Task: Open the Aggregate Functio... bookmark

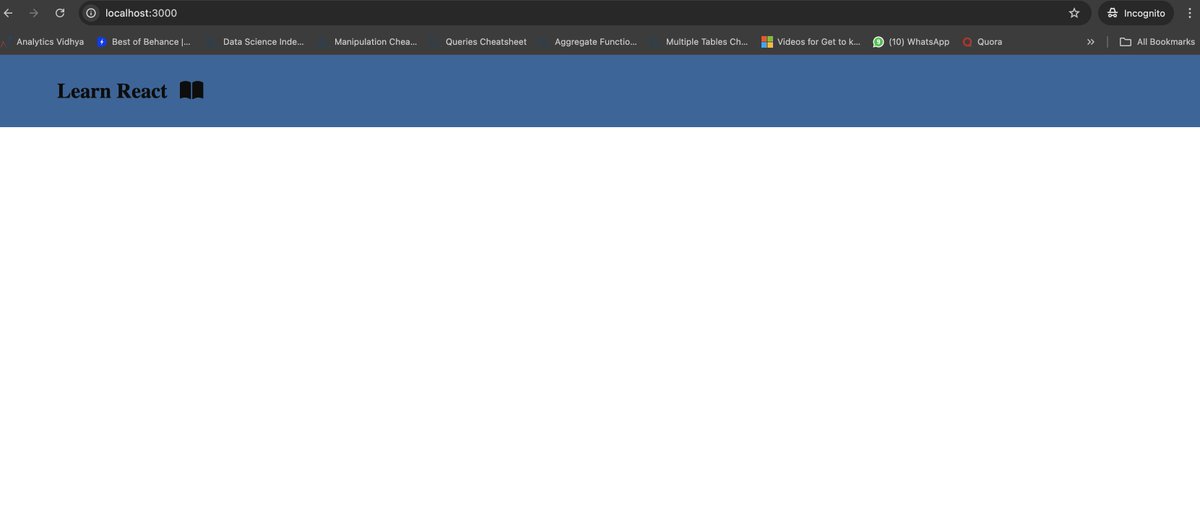Action: click(x=587, y=42)
